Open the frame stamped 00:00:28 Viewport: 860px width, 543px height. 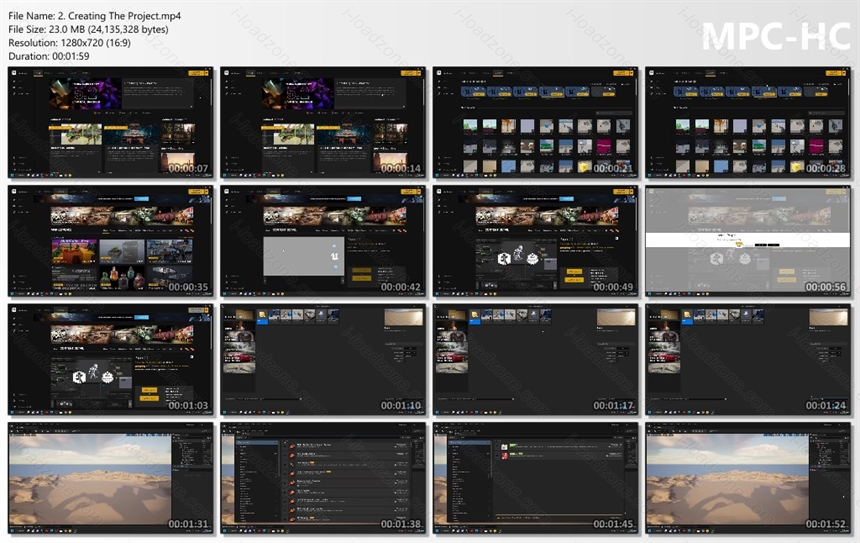coord(748,123)
